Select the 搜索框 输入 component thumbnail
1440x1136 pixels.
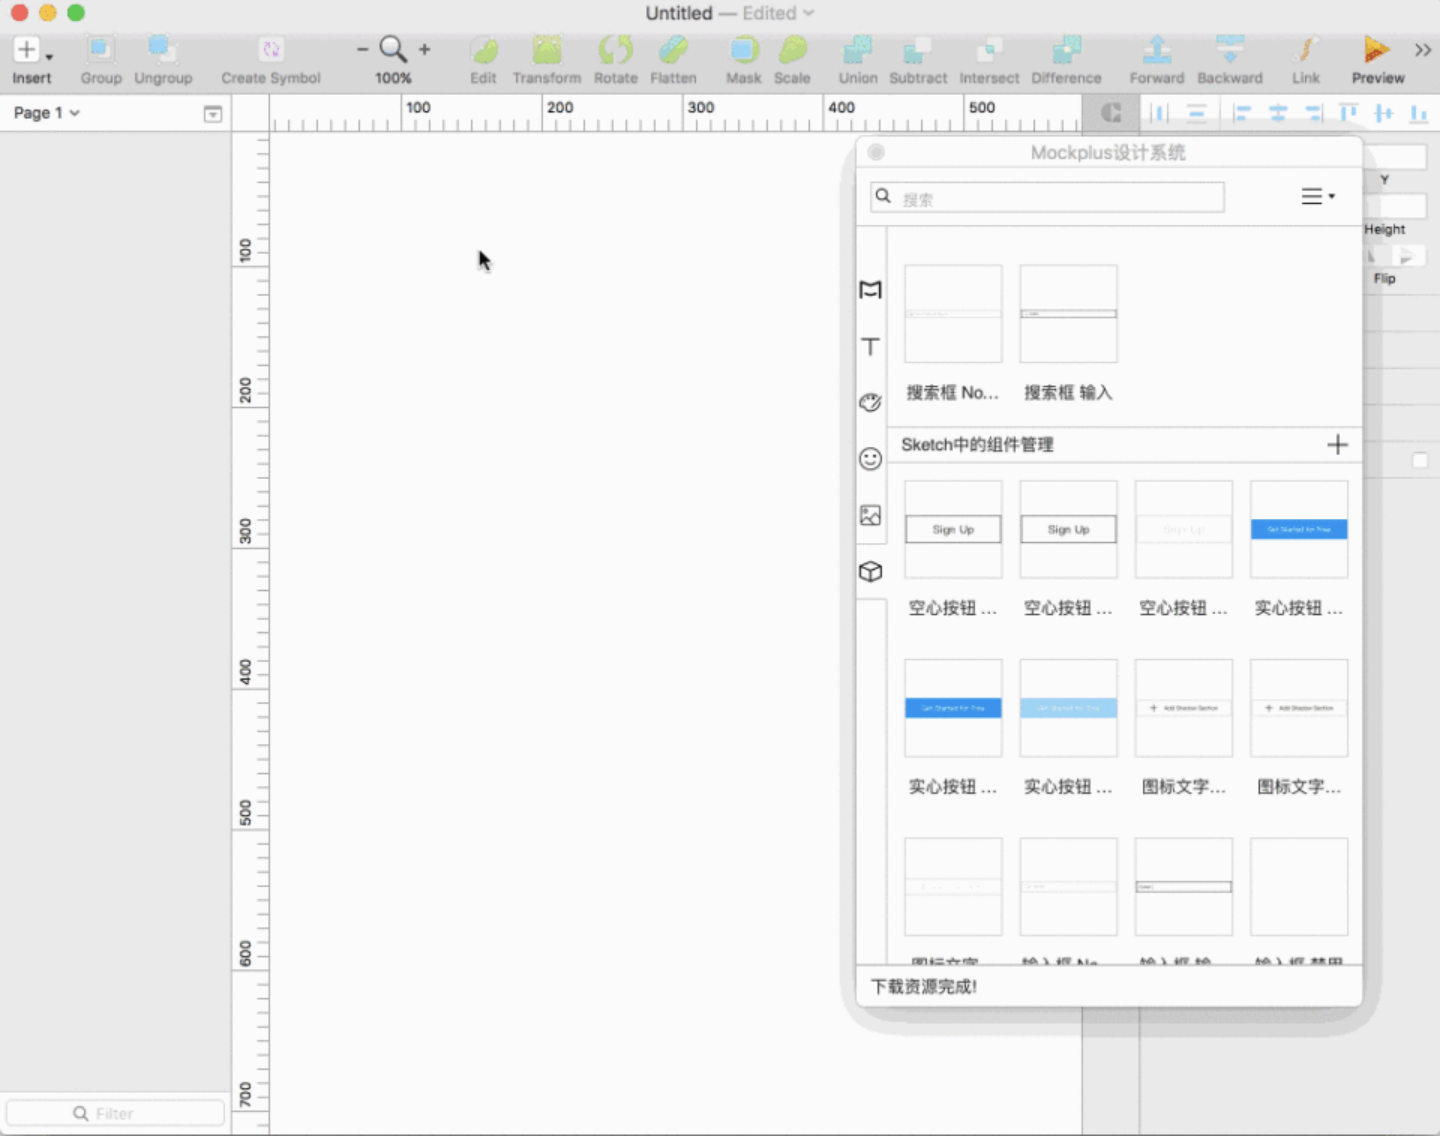[1068, 314]
